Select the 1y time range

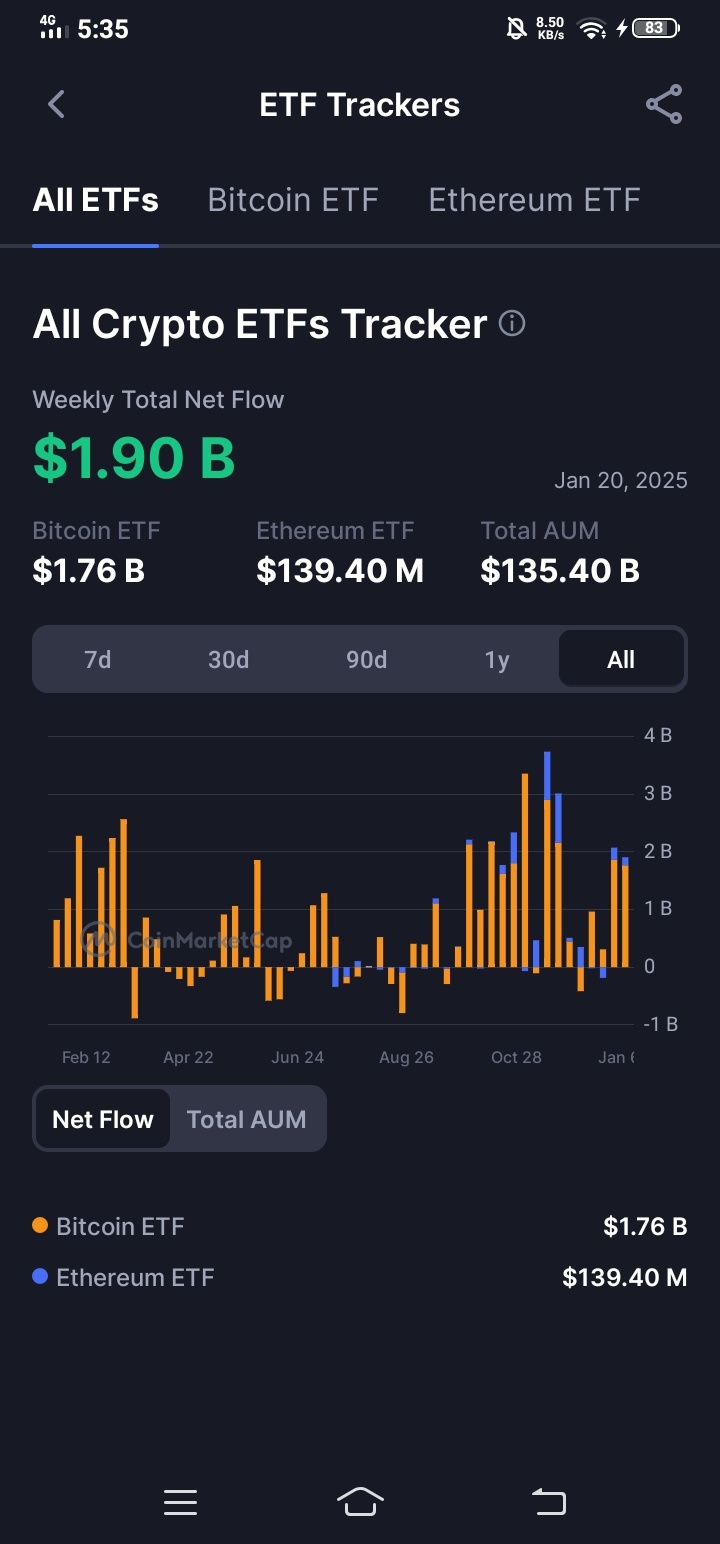pyautogui.click(x=497, y=660)
